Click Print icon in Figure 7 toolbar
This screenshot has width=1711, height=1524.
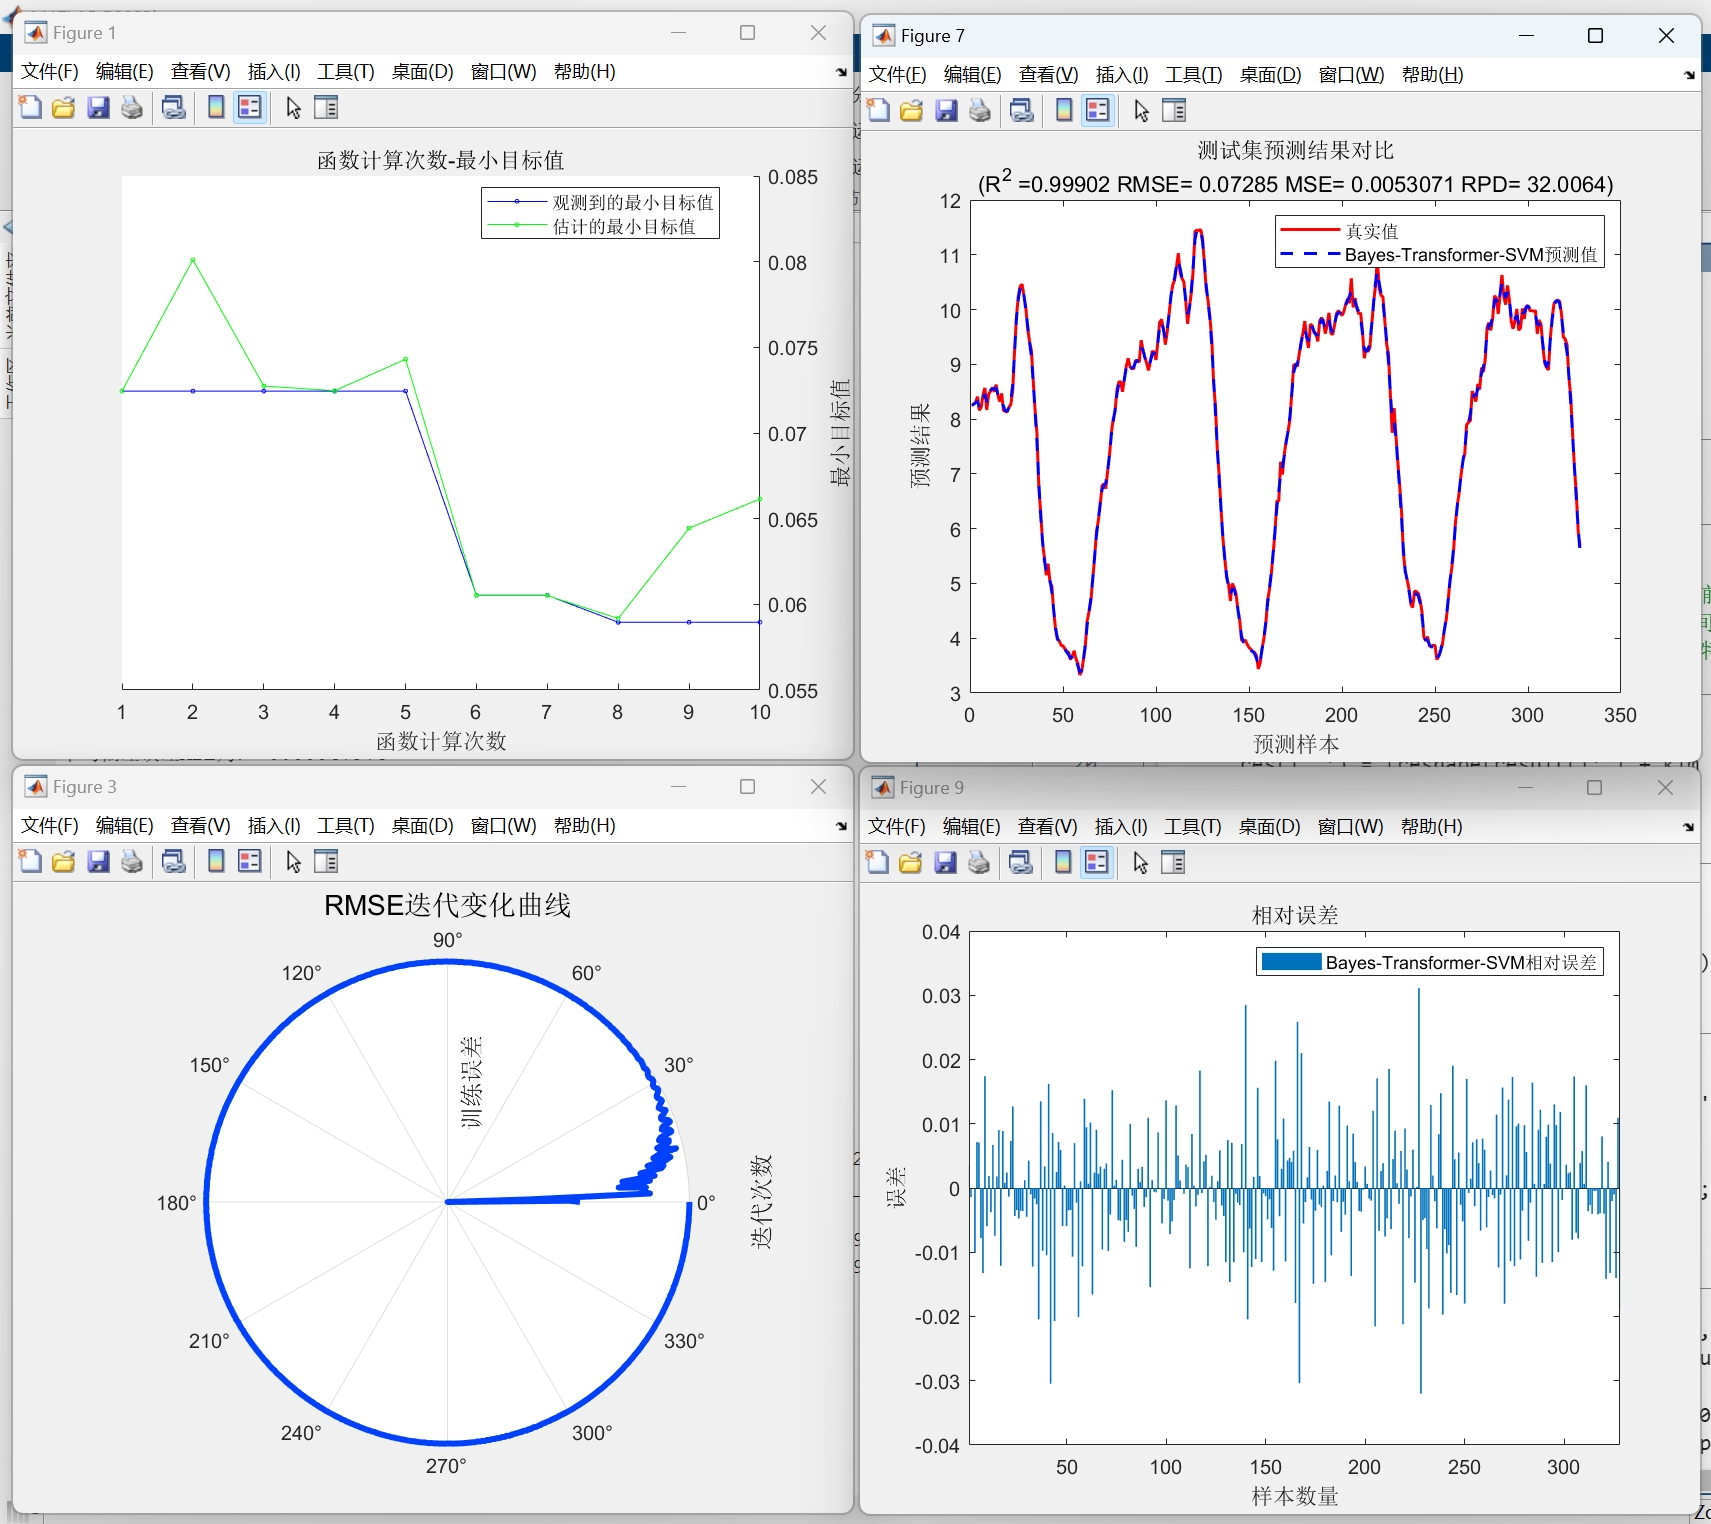coord(980,111)
